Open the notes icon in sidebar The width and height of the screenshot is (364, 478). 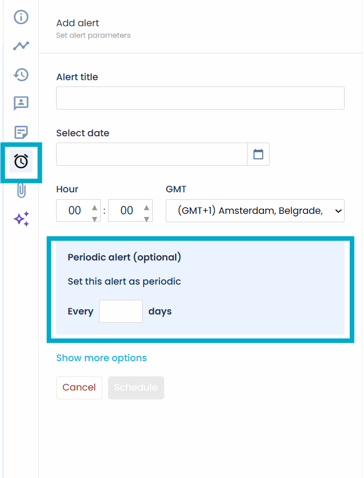(x=21, y=132)
